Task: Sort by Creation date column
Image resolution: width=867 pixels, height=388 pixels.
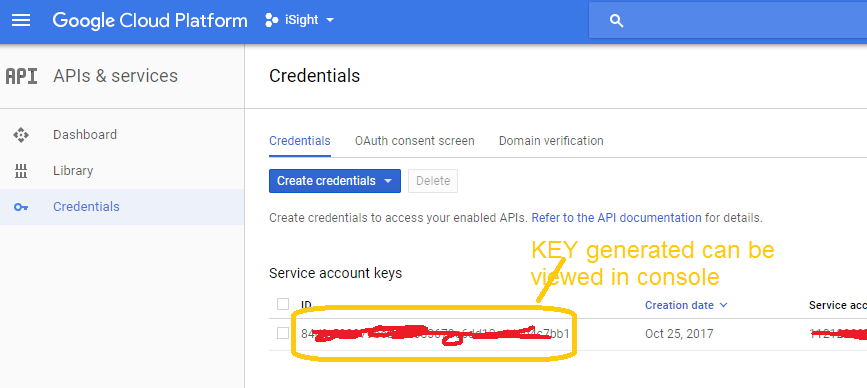Action: (679, 305)
